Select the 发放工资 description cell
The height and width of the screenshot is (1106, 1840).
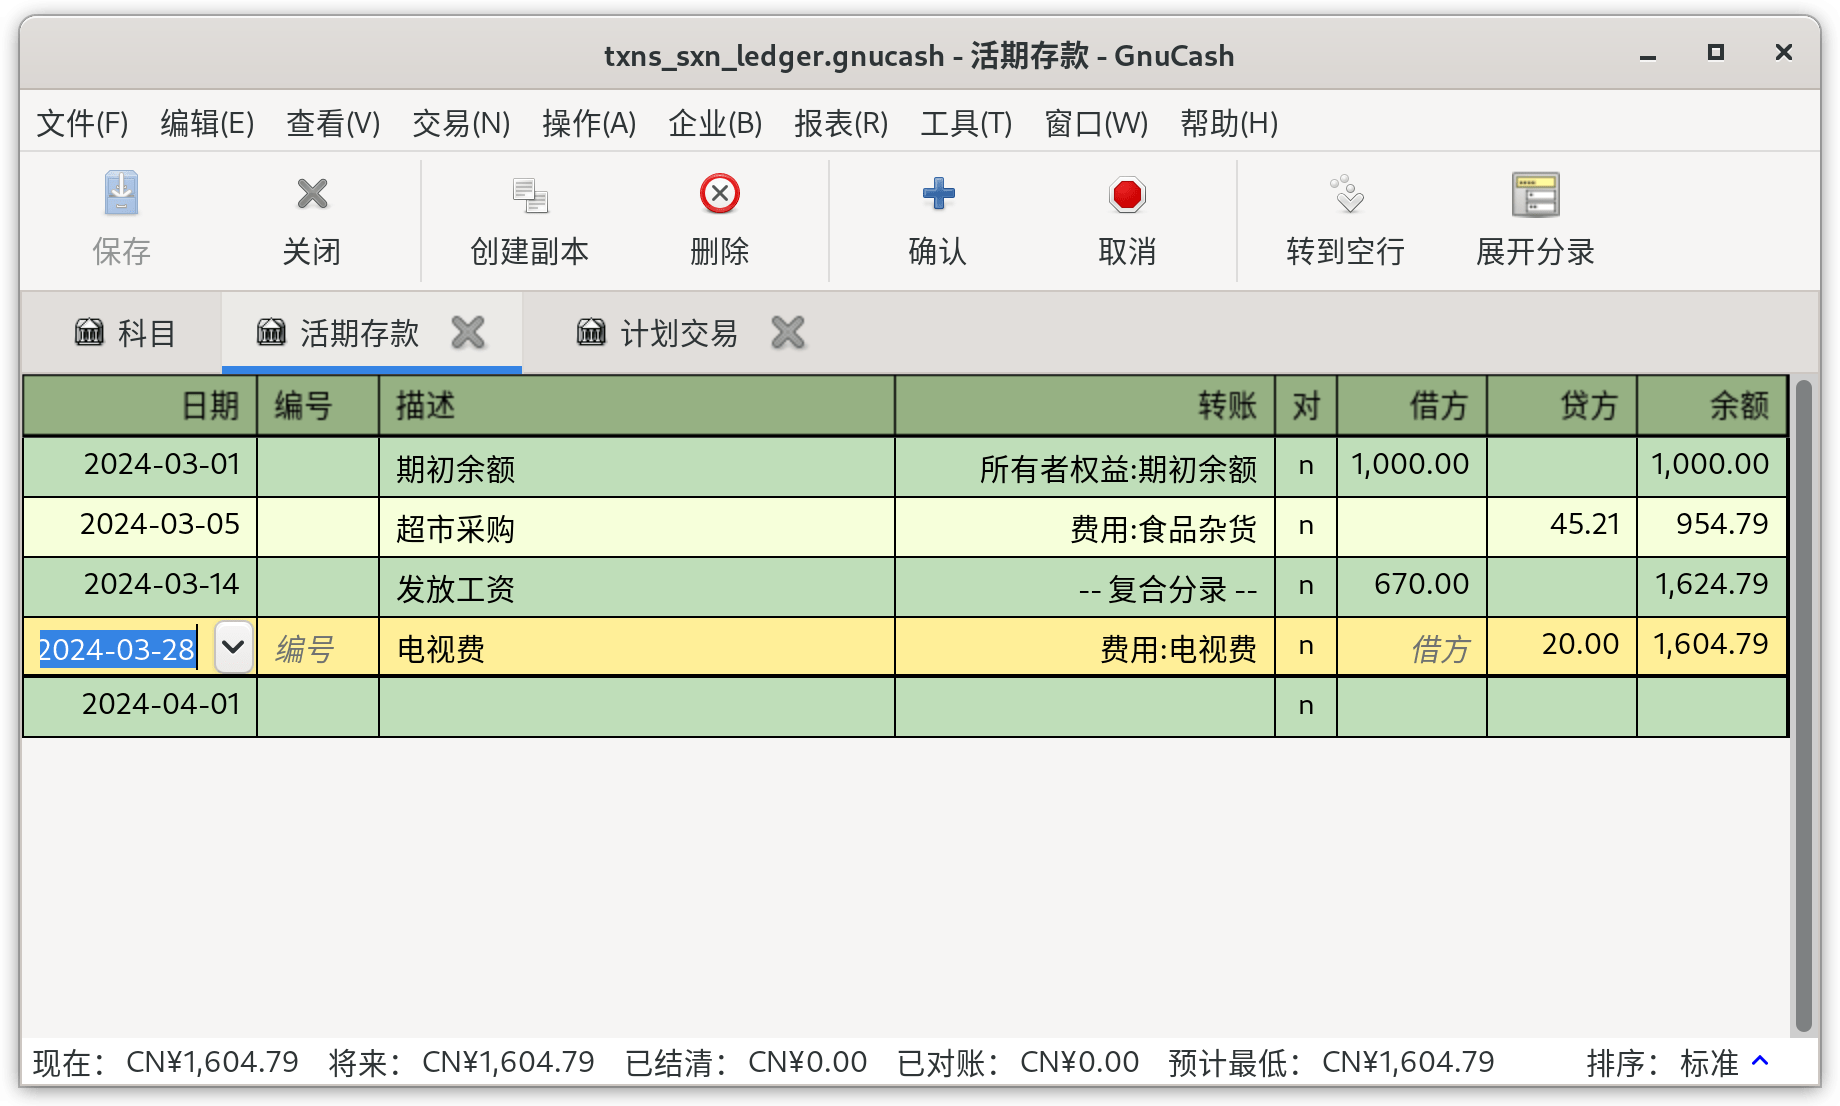(x=637, y=587)
